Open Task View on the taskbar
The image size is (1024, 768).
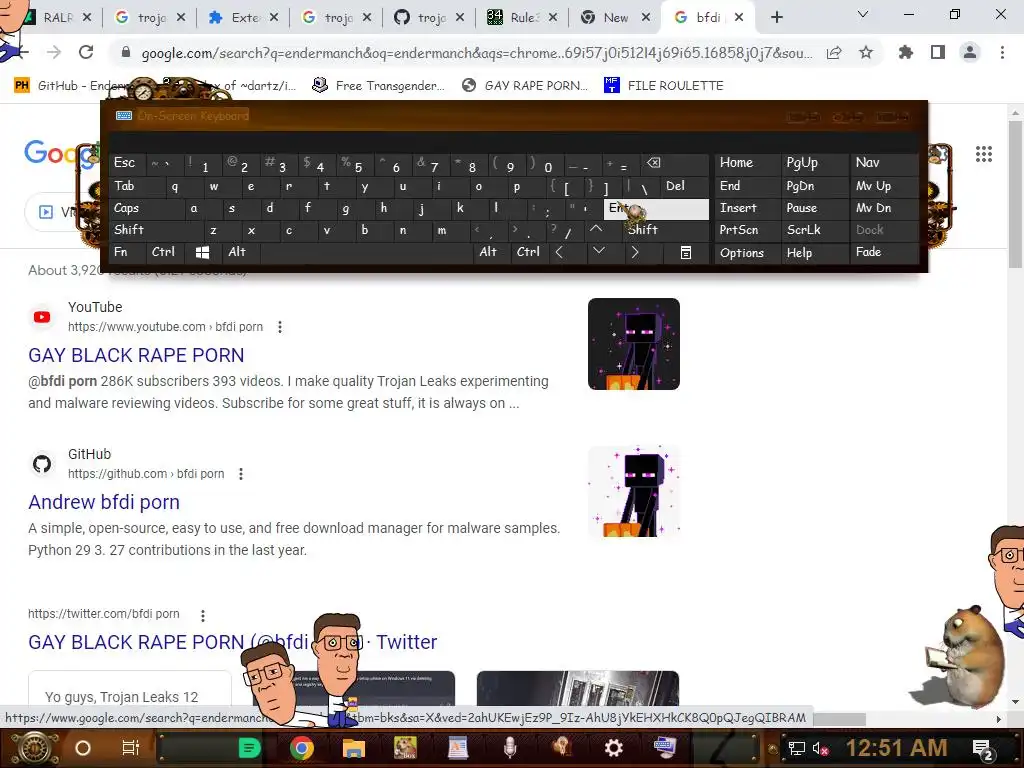[x=131, y=748]
